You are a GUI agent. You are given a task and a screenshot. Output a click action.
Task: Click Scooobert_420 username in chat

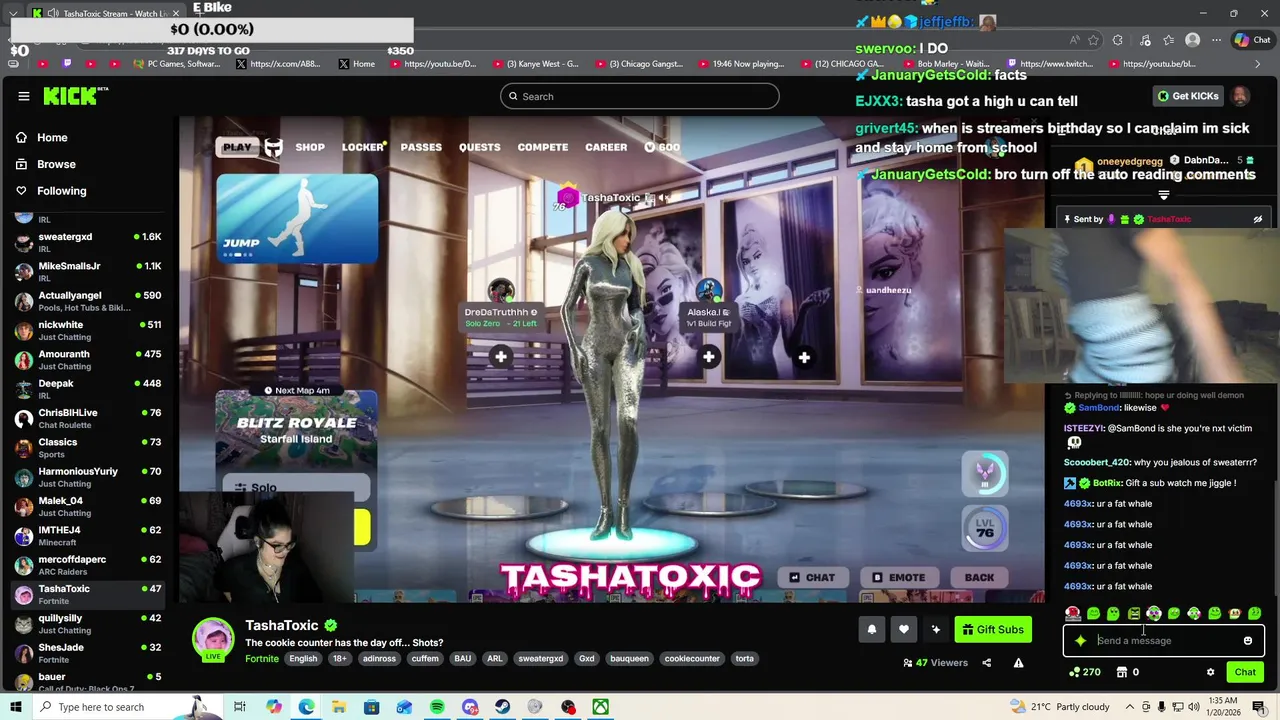1096,462
